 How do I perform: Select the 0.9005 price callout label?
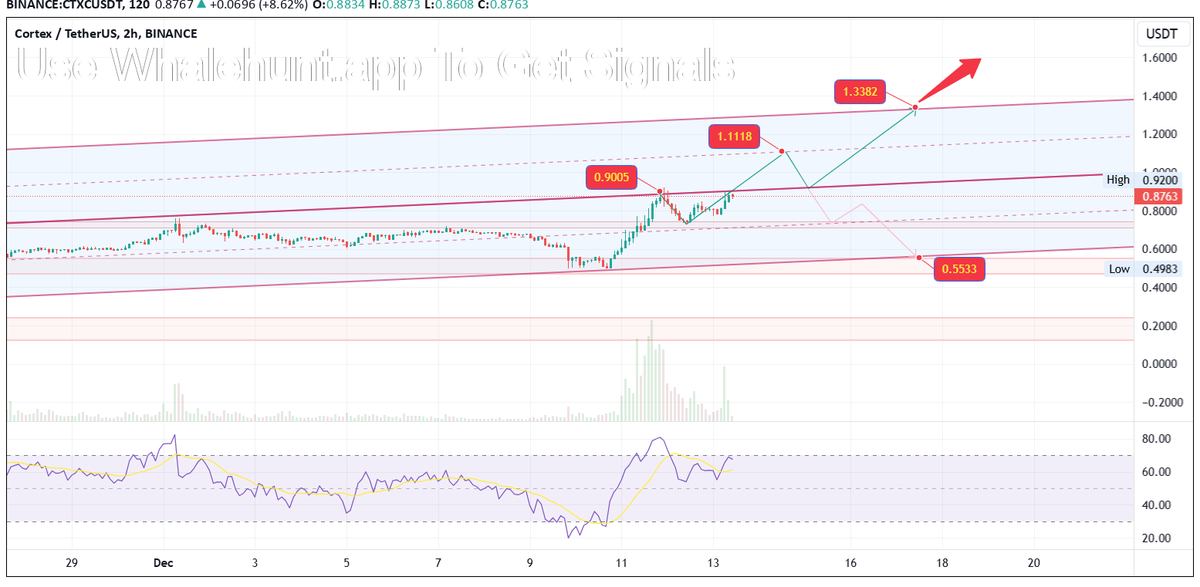[610, 178]
